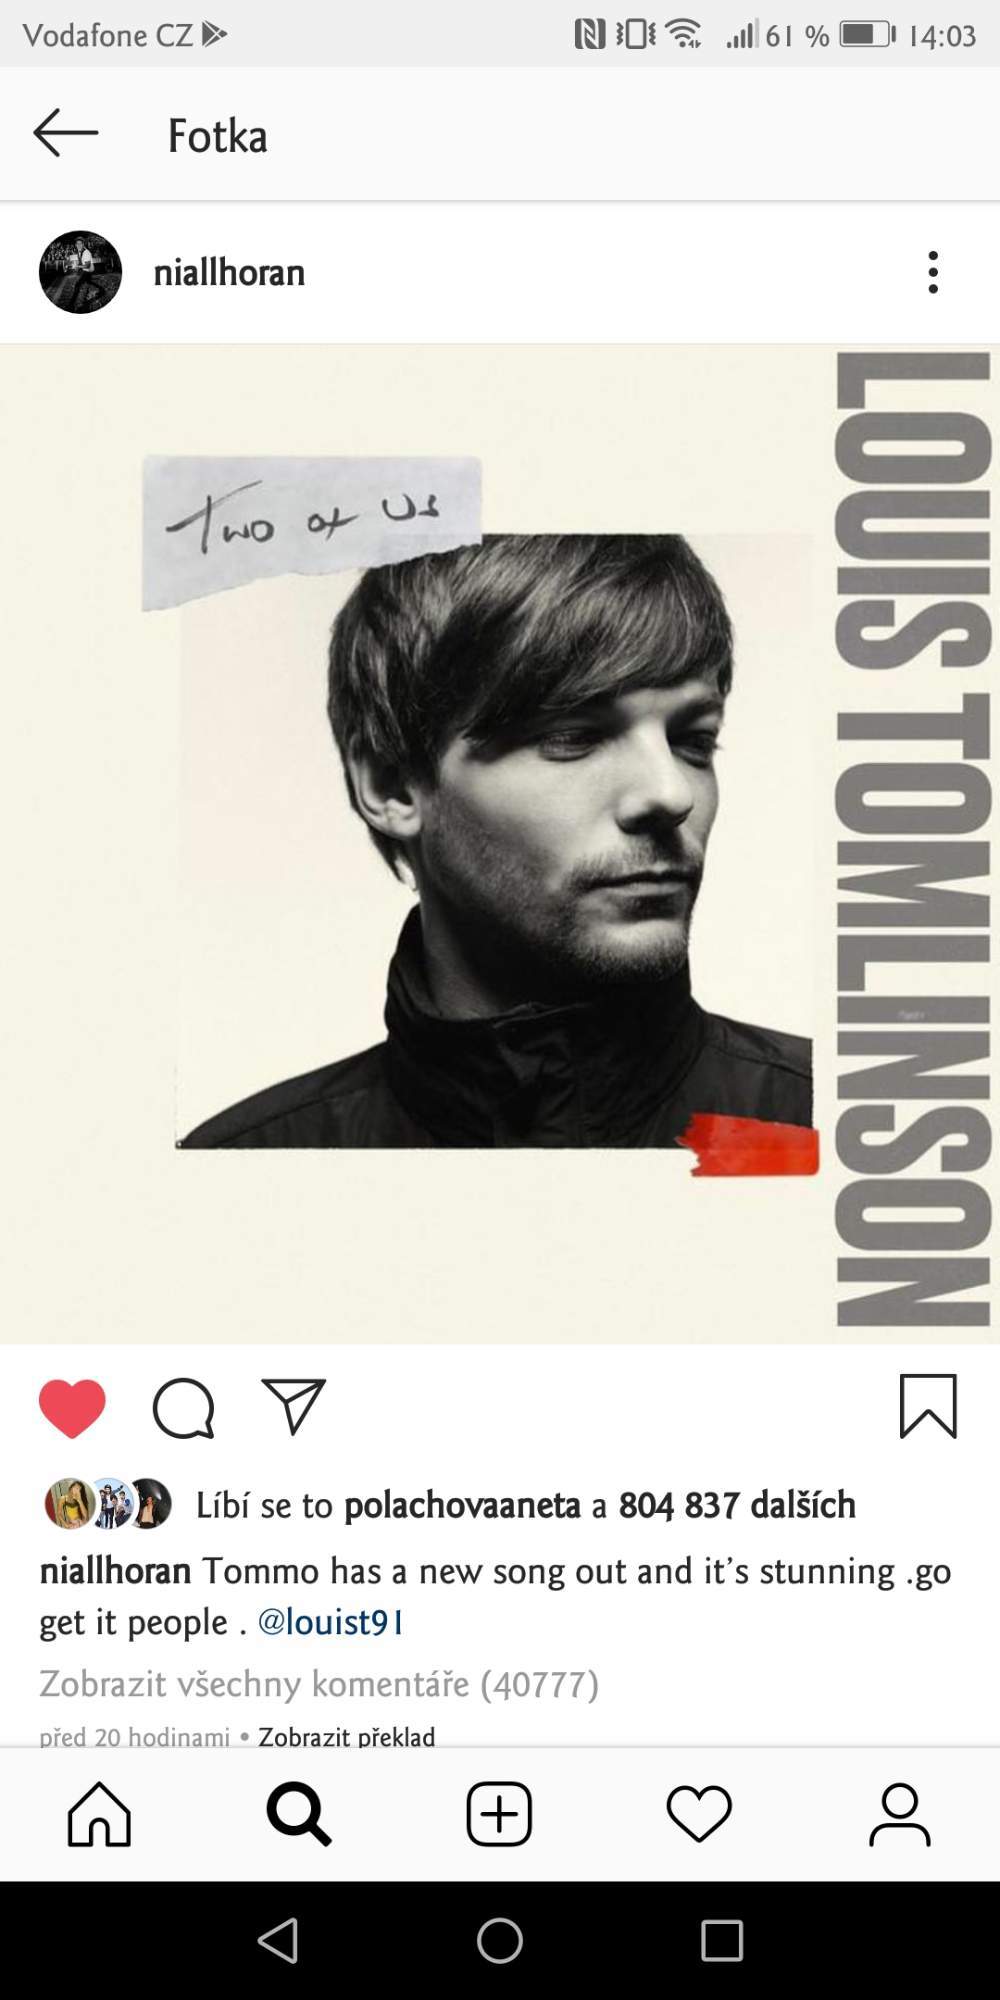
Task: Share post with paper plane icon
Action: (294, 1406)
